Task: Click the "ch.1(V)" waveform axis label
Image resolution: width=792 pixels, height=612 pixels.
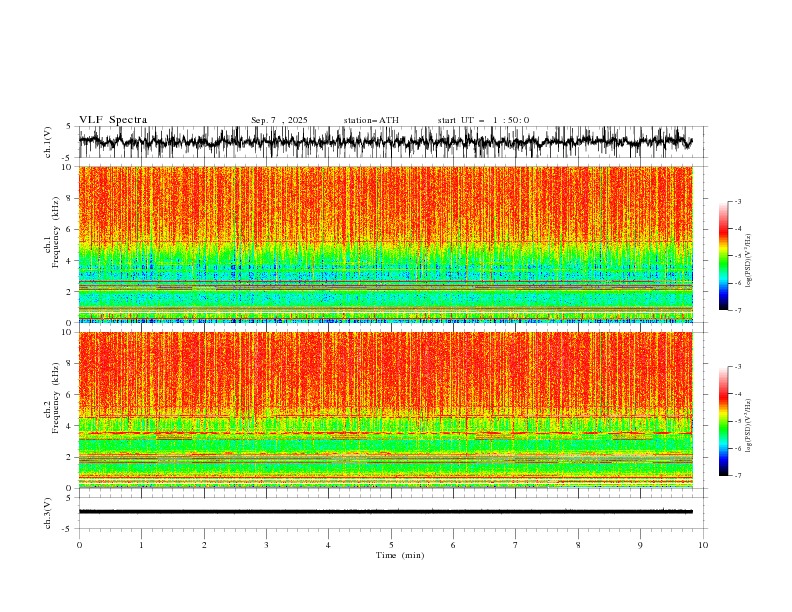Action: (x=48, y=142)
